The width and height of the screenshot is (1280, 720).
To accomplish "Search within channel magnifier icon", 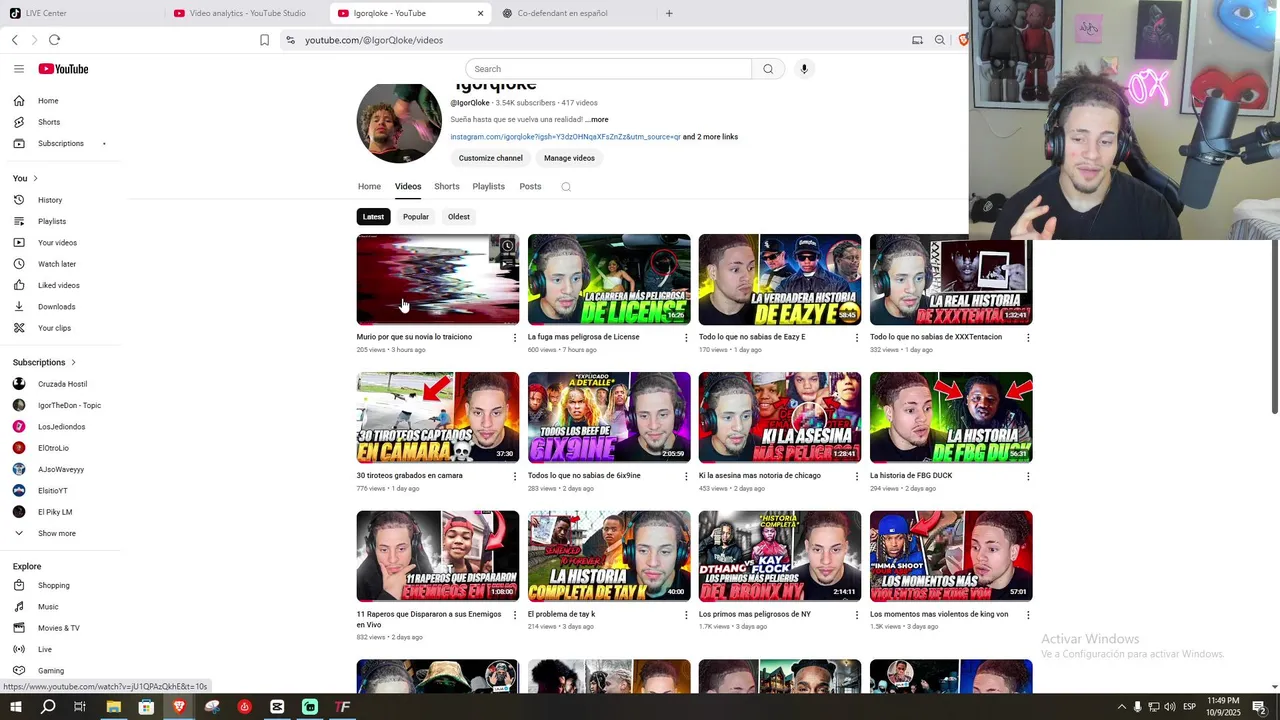I will (566, 187).
